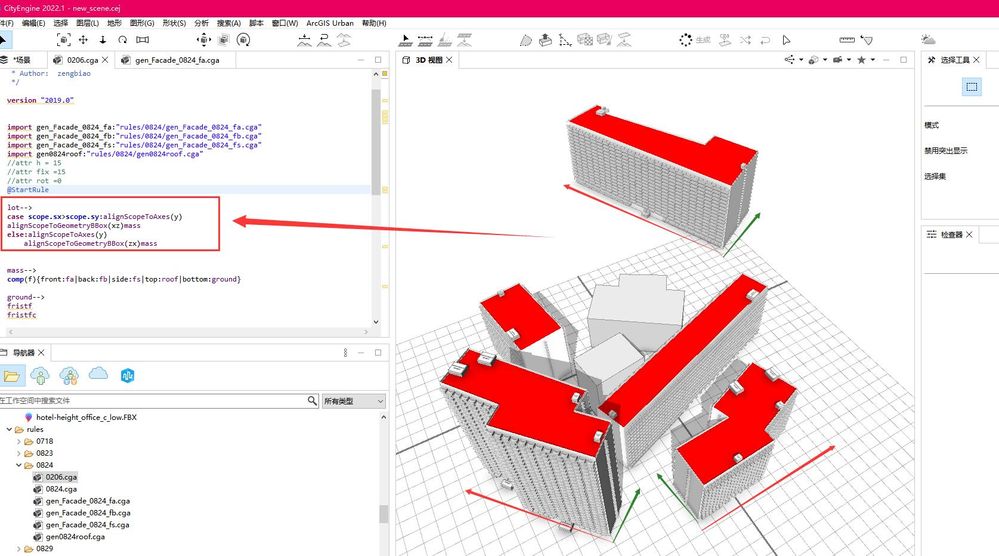This screenshot has width=999, height=556.
Task: Click the blue hexagon ESRI.R&D icon
Action: click(x=127, y=376)
